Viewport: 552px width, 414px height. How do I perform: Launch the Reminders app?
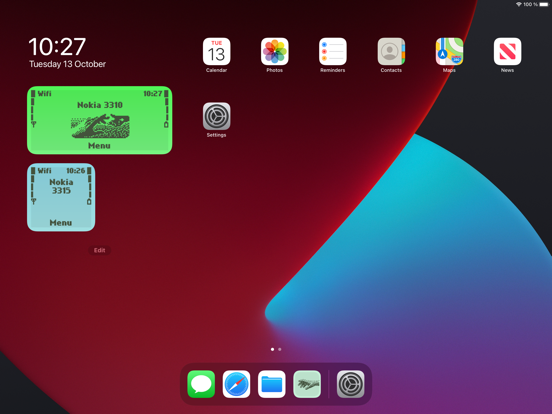click(x=333, y=51)
